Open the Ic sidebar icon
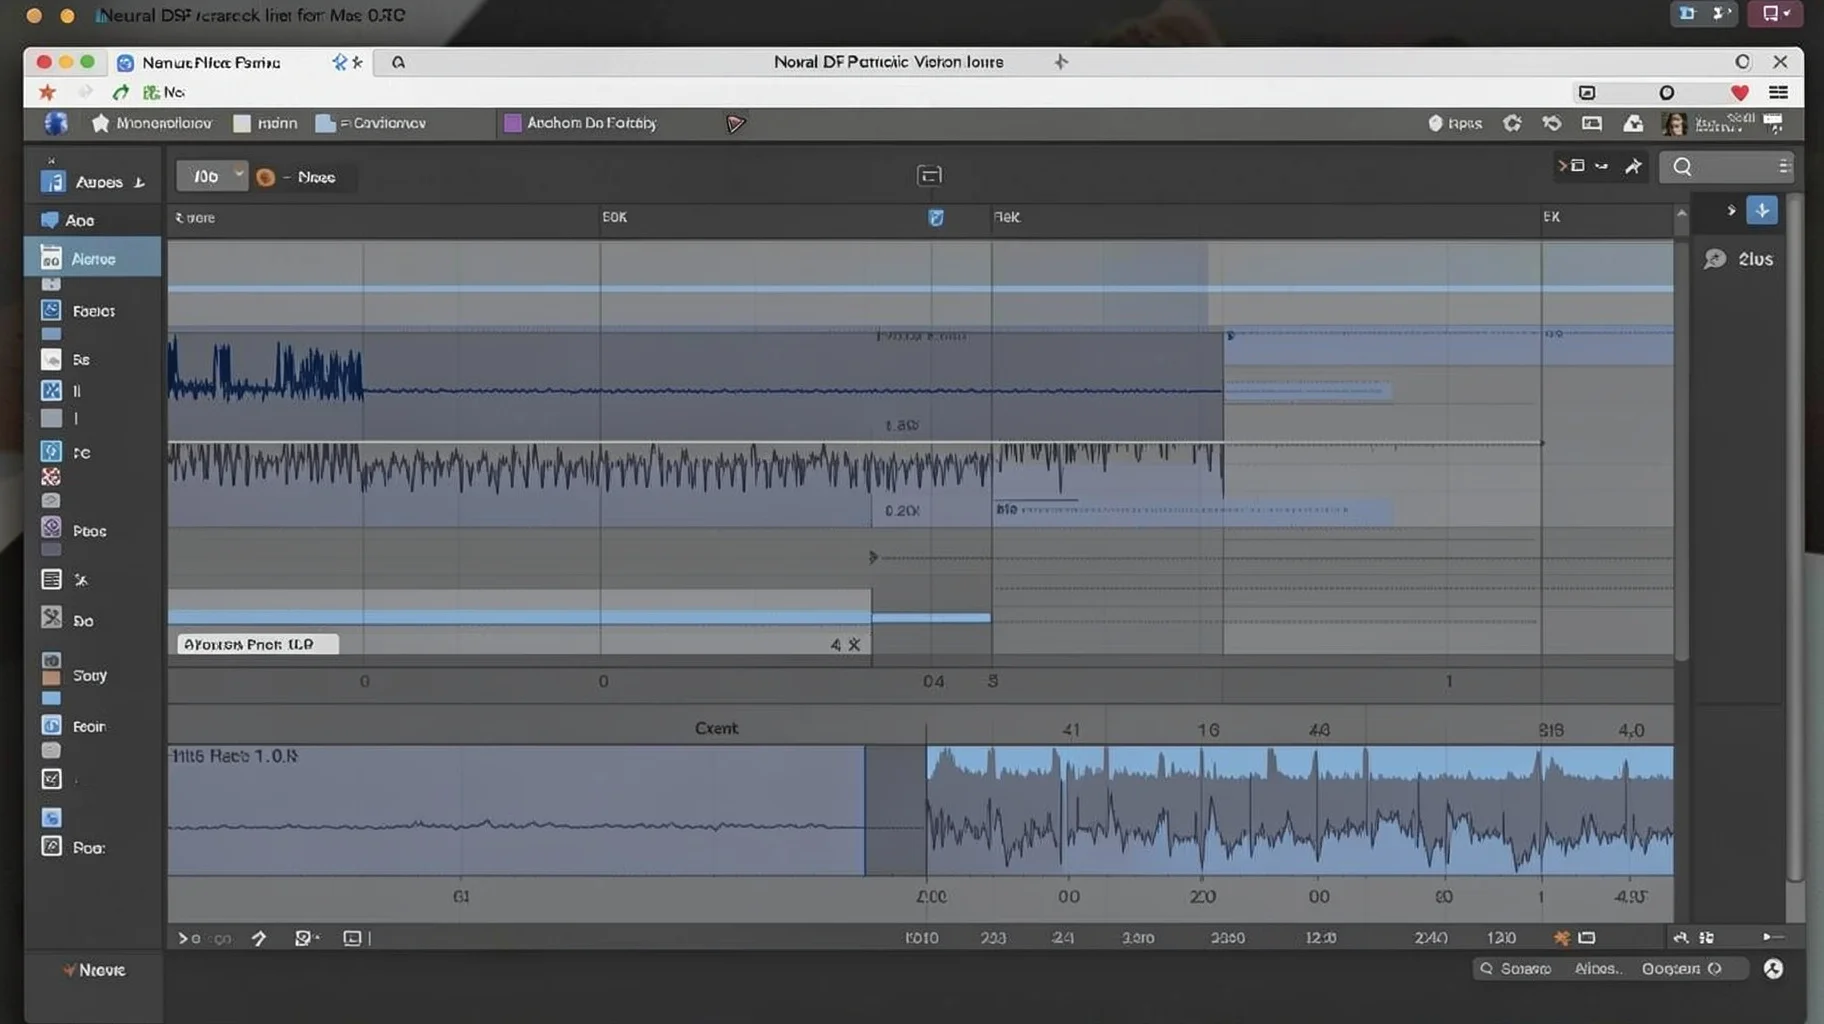 coord(51,451)
